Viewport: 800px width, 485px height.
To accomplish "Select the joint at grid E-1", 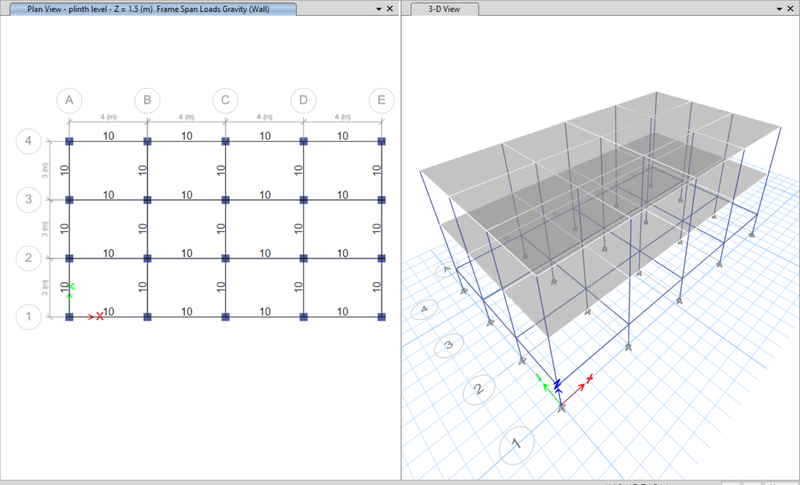I will coord(382,317).
